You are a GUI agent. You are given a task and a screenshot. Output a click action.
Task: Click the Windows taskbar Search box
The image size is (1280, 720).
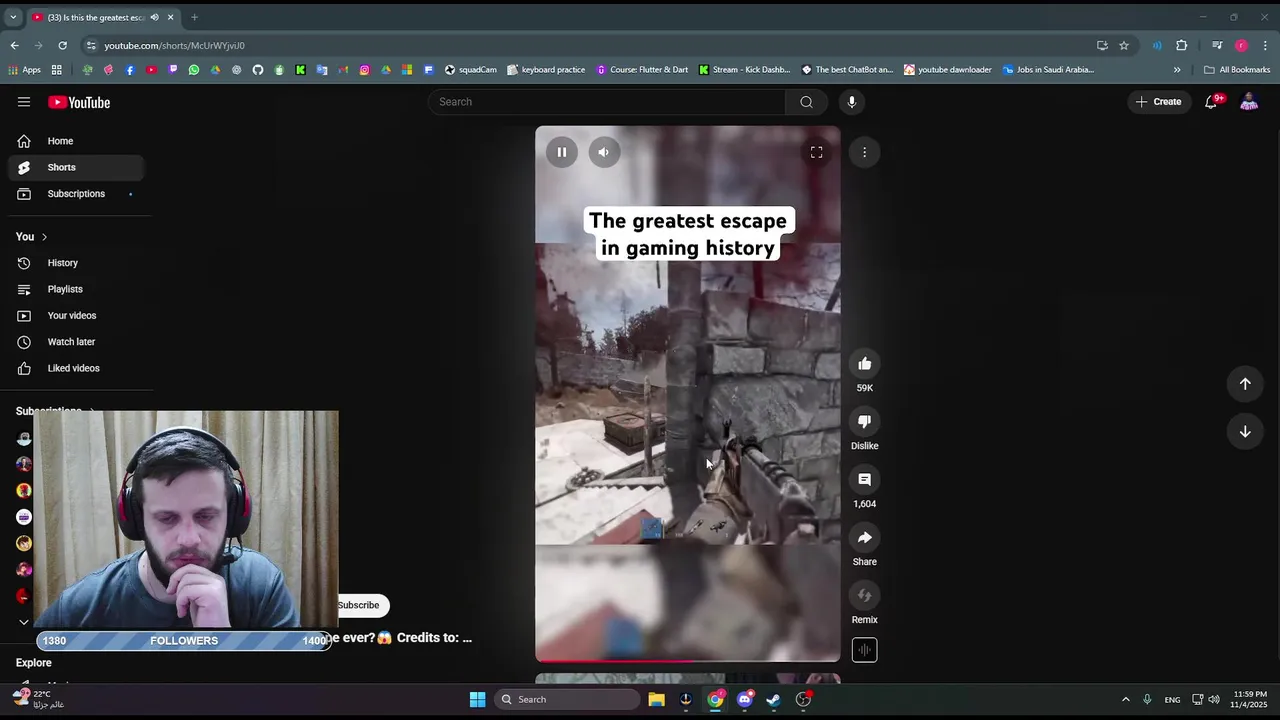(x=567, y=699)
